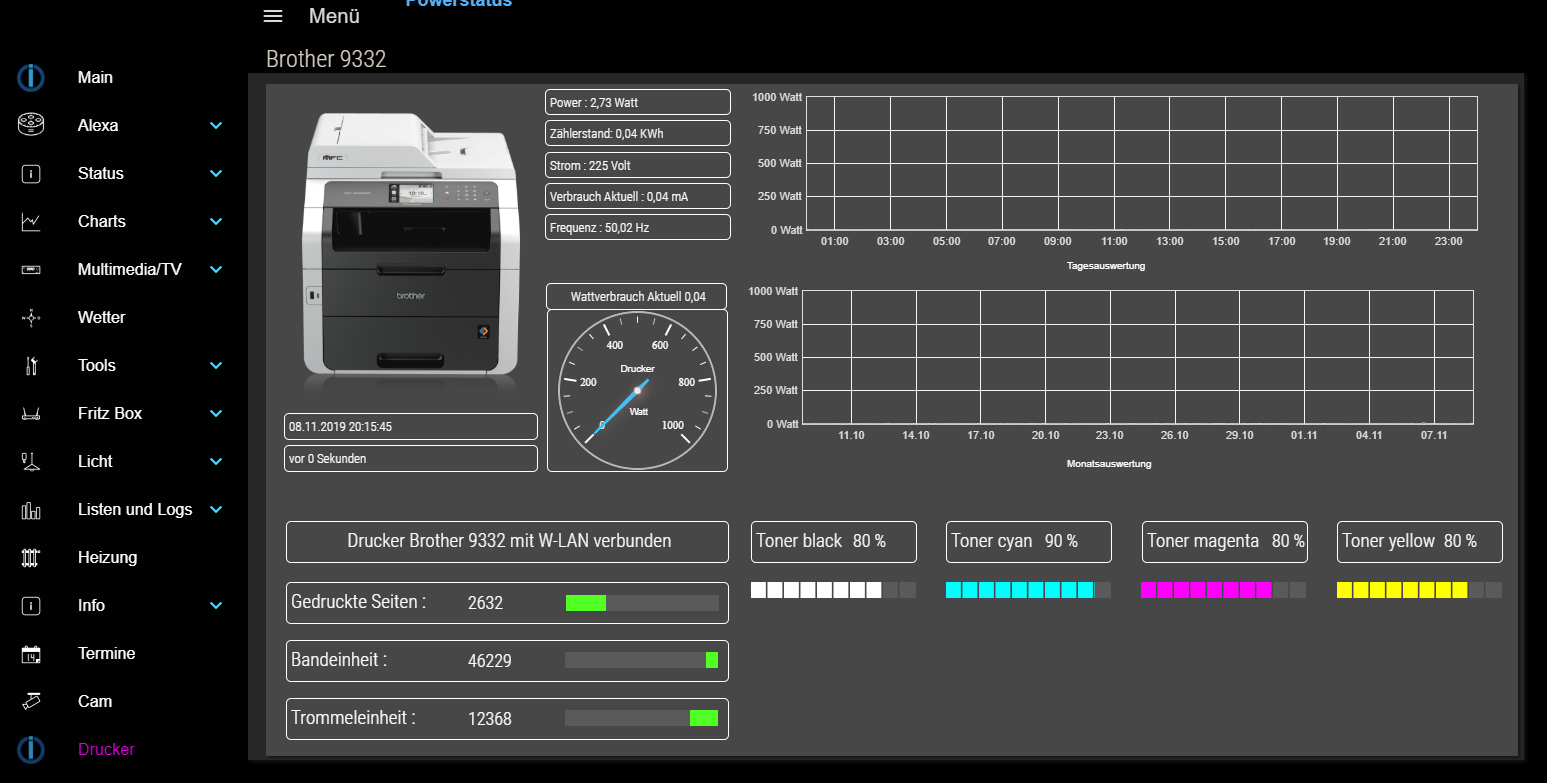Click the W-LAN verbunden status box

click(508, 541)
